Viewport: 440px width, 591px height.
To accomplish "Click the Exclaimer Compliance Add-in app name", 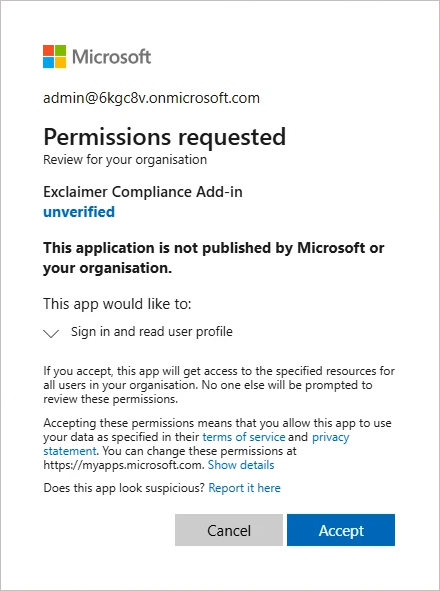I will (143, 192).
